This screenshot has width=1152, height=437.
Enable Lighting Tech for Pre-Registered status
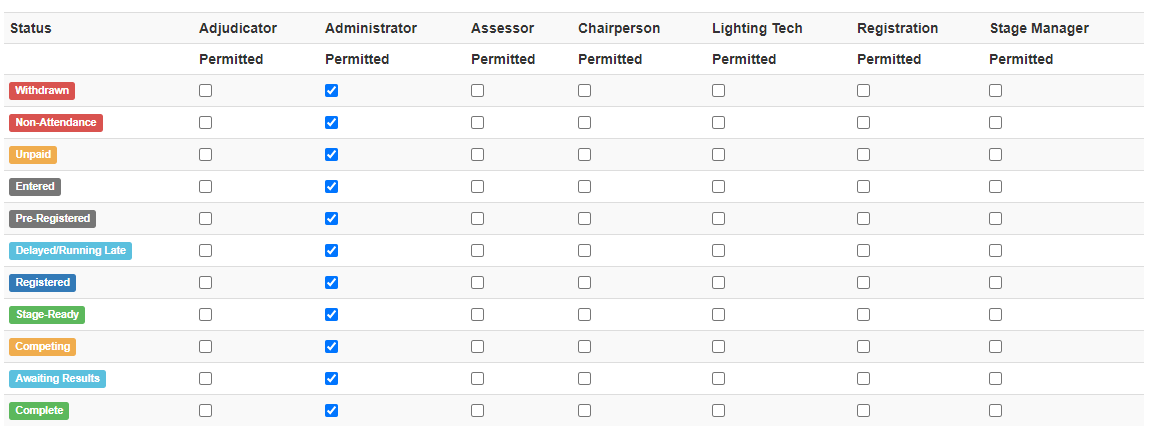[719, 218]
